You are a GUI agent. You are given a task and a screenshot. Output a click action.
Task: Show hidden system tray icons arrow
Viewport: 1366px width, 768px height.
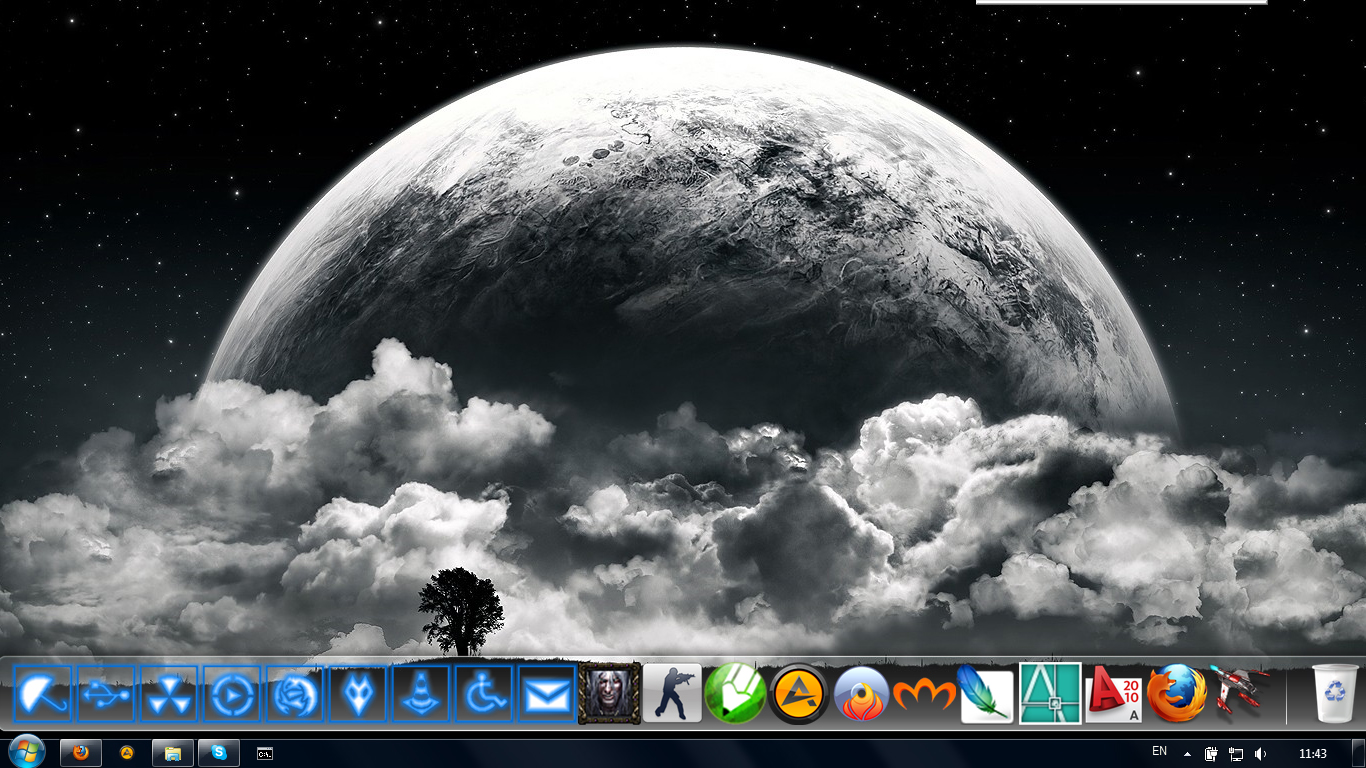1187,754
